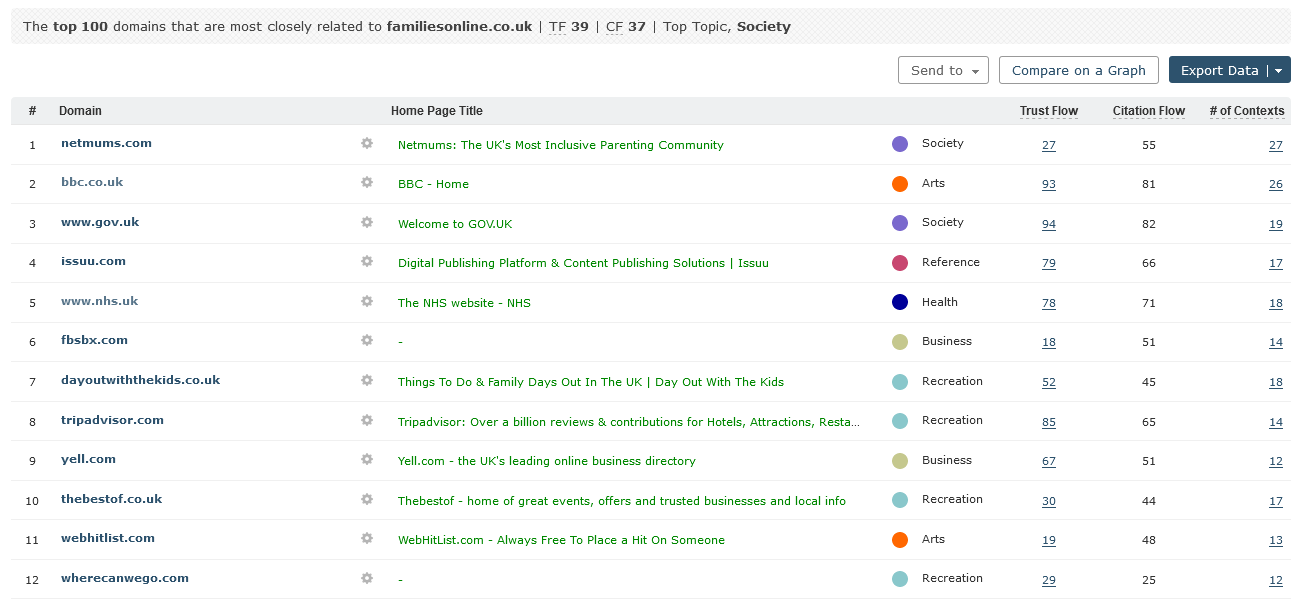The image size is (1307, 599).
Task: Open Netmums Inclusive Parenting Community title link
Action: click(x=560, y=145)
